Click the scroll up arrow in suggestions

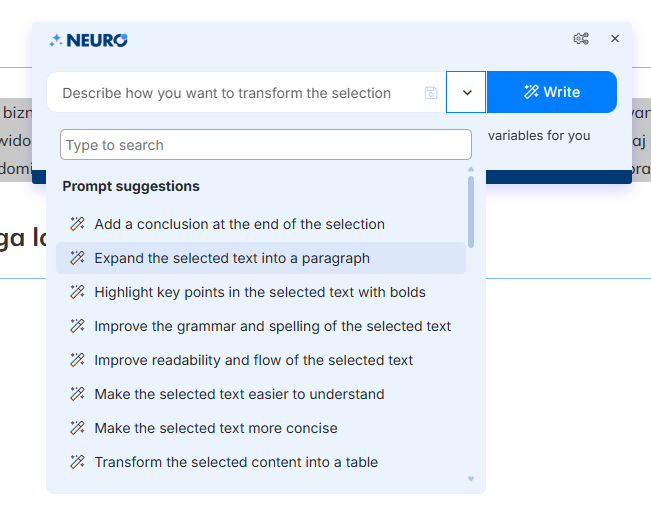471,169
